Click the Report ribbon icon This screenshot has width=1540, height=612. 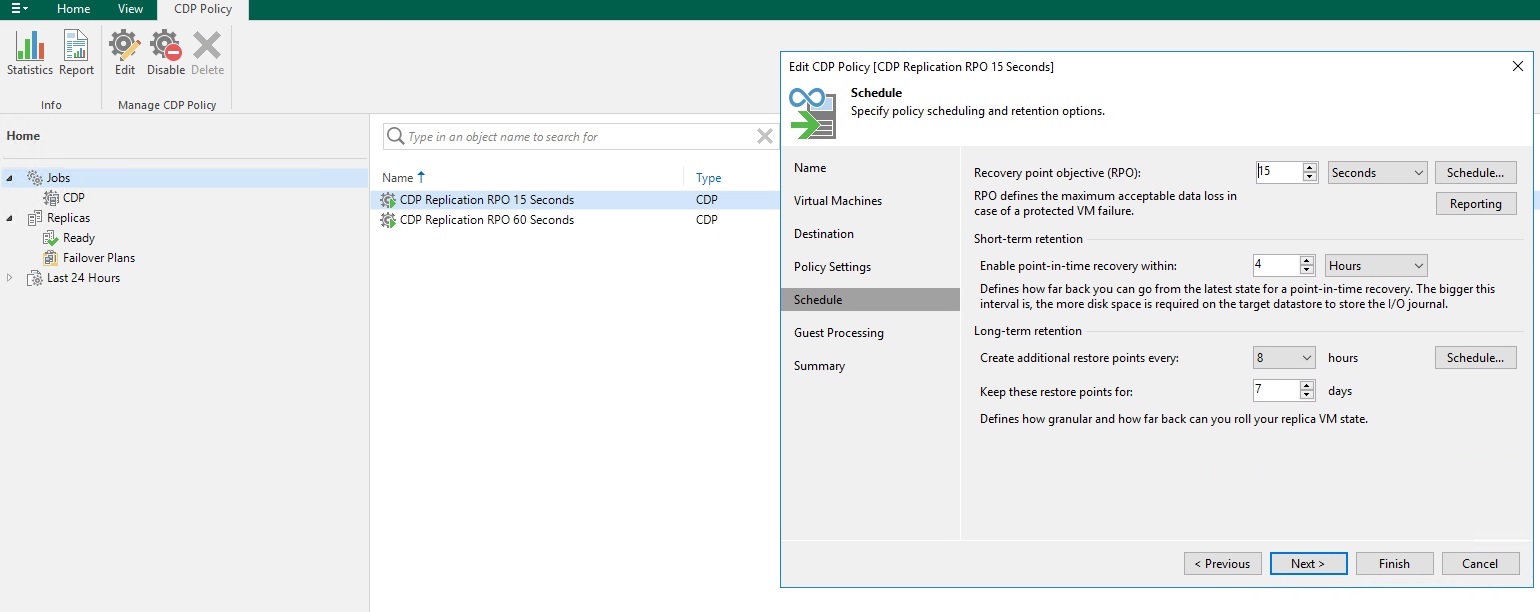pos(76,52)
